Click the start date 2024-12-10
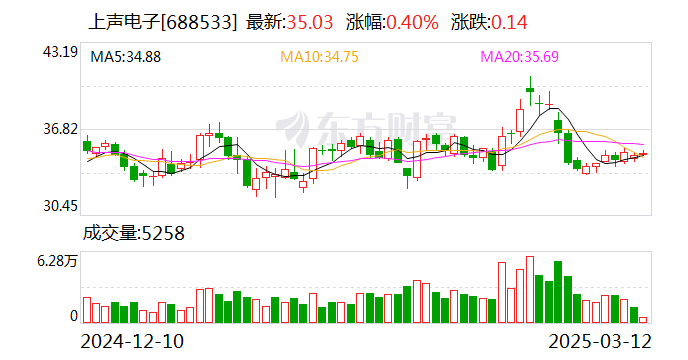Image resolution: width=688 pixels, height=360 pixels. click(132, 341)
